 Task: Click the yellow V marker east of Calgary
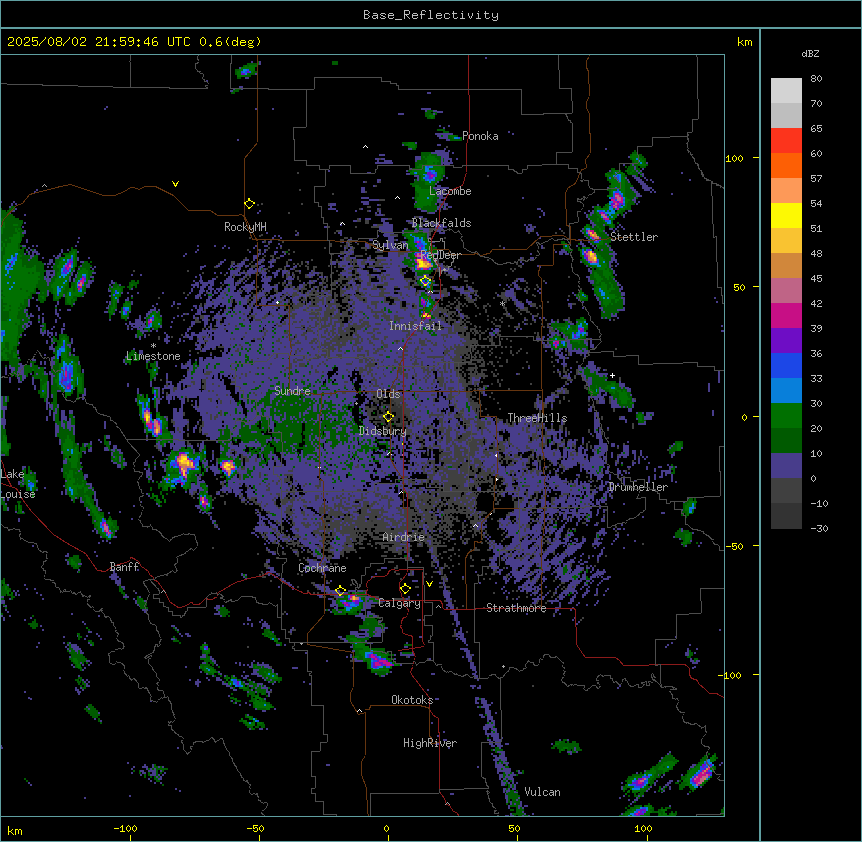tap(429, 584)
